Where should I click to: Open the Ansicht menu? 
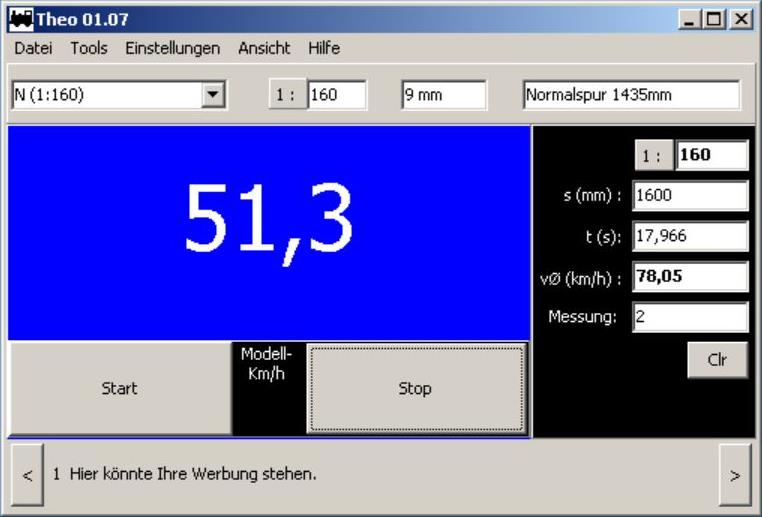264,48
